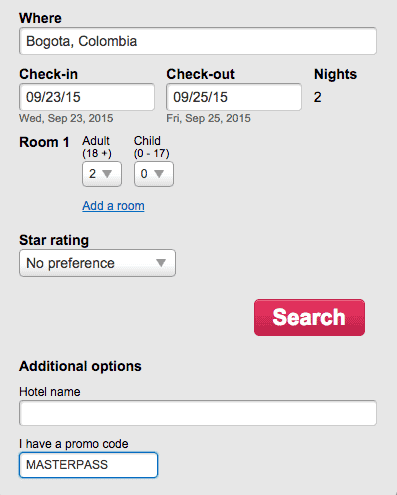
Task: Click the red Search button
Action: click(x=309, y=317)
